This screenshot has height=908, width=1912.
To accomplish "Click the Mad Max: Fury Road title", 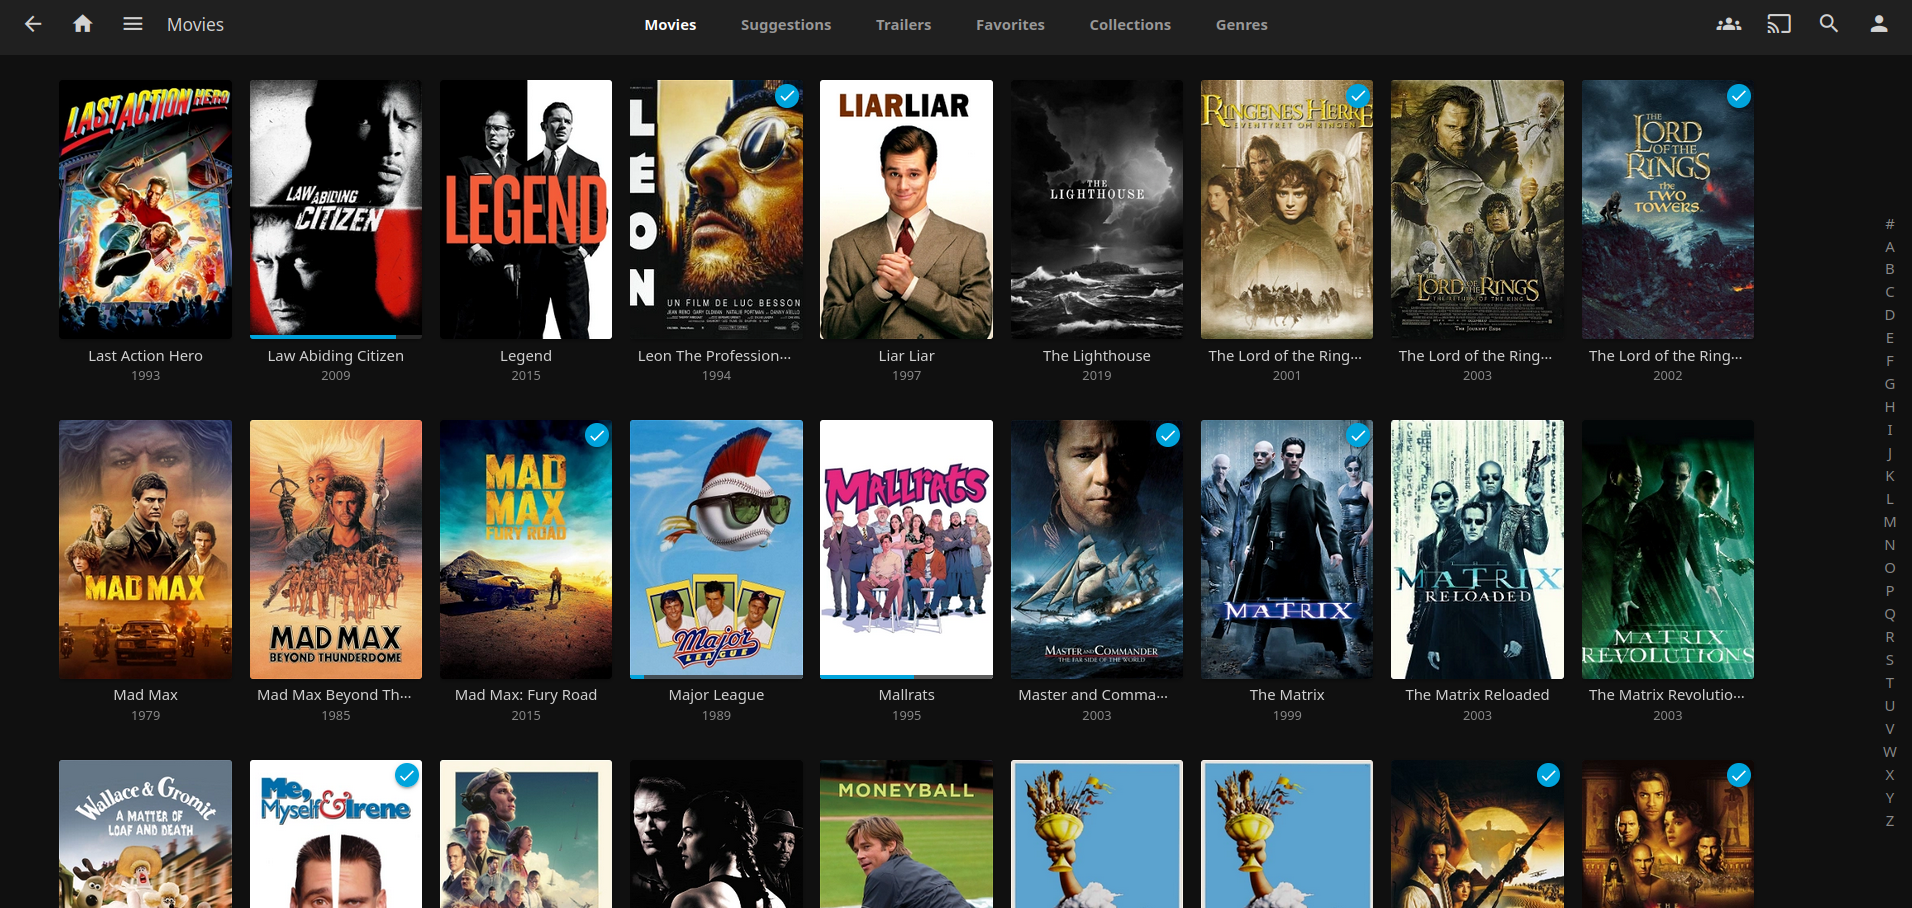I will coord(526,695).
